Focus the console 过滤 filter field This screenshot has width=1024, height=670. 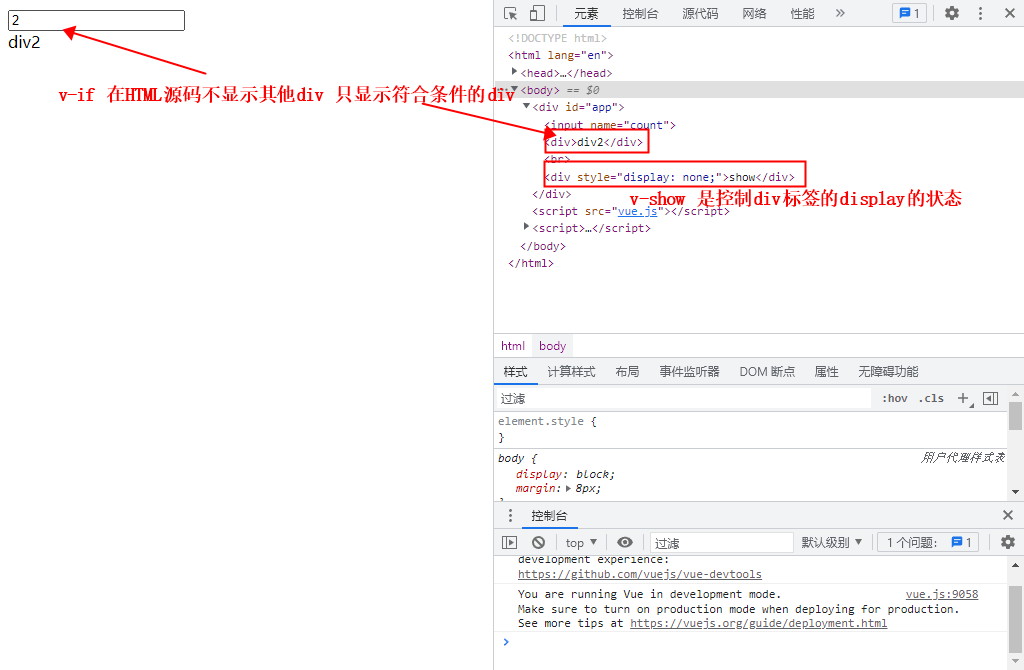(x=722, y=543)
